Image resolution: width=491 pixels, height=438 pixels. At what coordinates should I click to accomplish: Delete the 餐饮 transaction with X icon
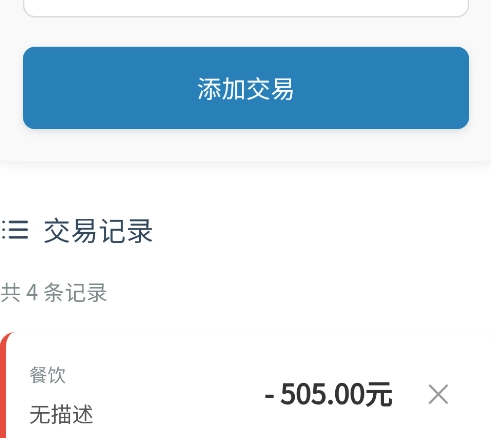(x=438, y=394)
